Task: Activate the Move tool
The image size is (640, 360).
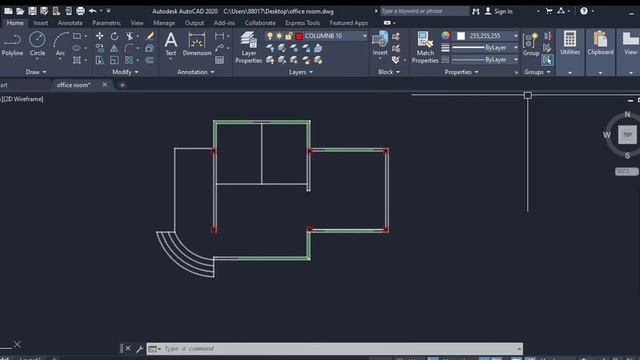Action: point(100,36)
